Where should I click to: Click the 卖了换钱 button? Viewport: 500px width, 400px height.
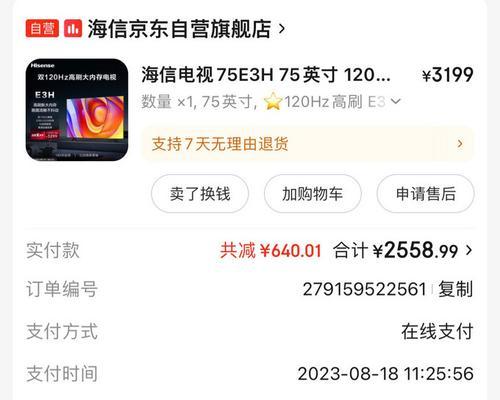pyautogui.click(x=200, y=194)
